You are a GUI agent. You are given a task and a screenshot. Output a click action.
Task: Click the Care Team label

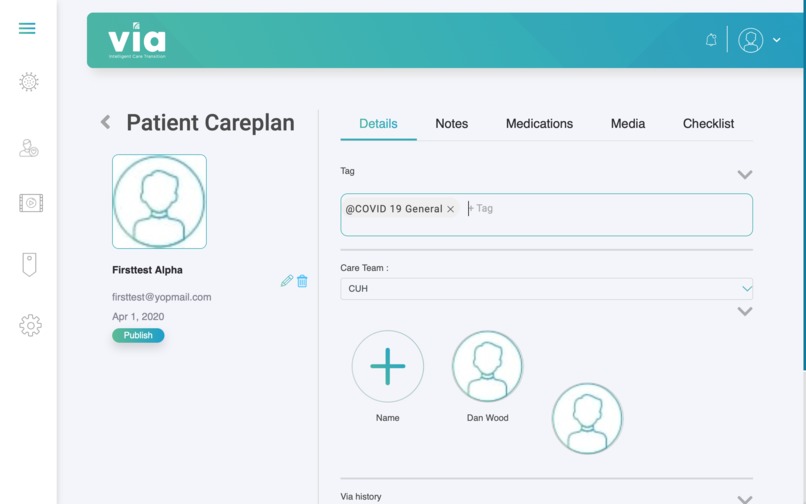click(364, 268)
